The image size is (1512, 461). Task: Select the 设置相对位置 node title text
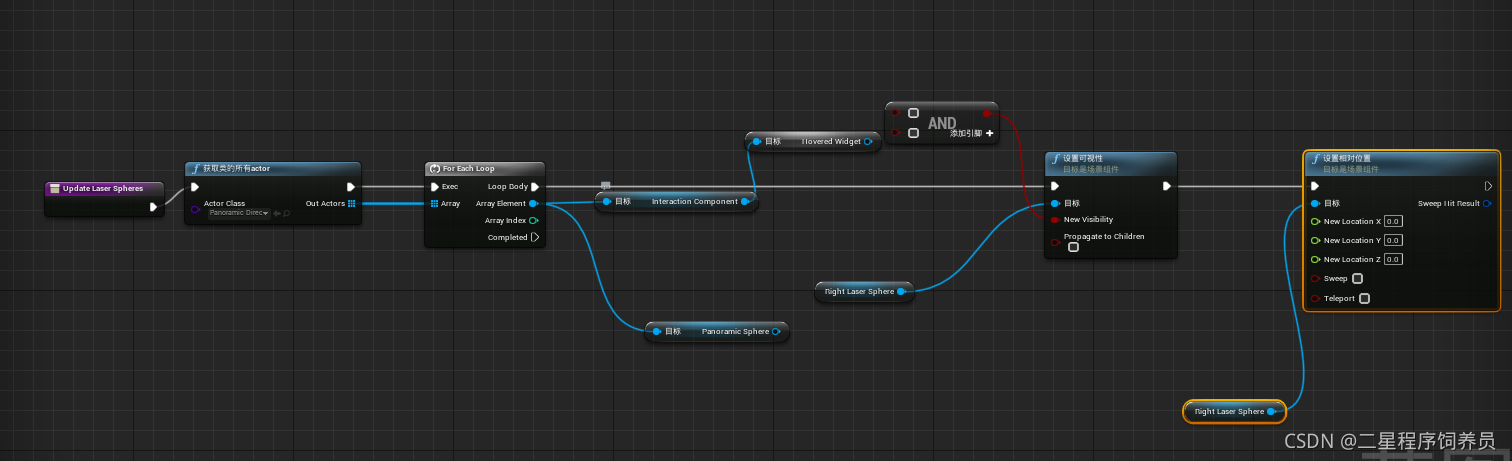pyautogui.click(x=1346, y=158)
